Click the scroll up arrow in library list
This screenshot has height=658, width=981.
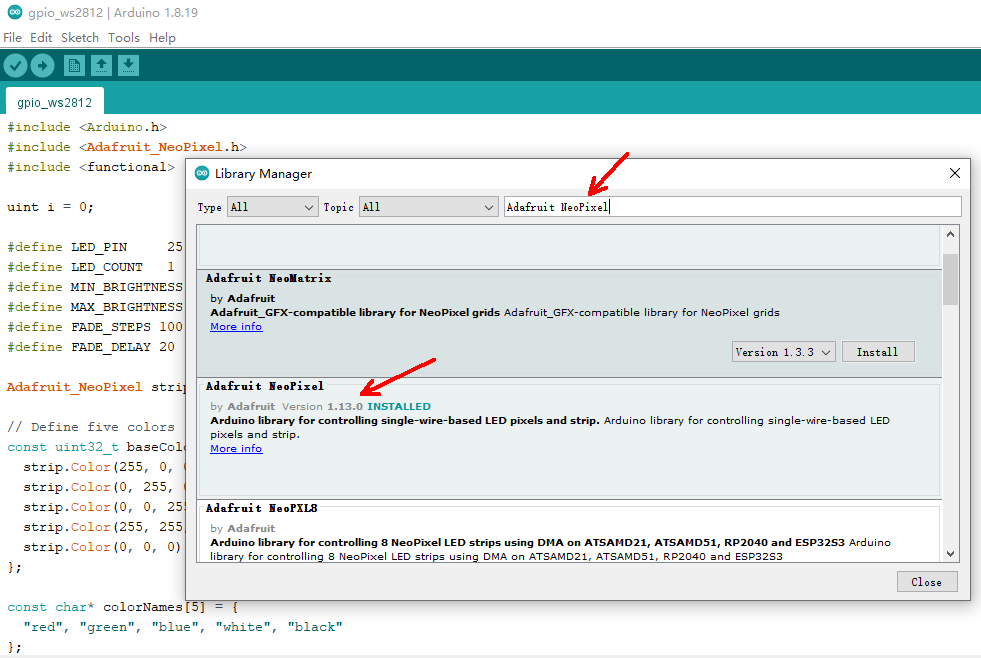click(x=950, y=234)
